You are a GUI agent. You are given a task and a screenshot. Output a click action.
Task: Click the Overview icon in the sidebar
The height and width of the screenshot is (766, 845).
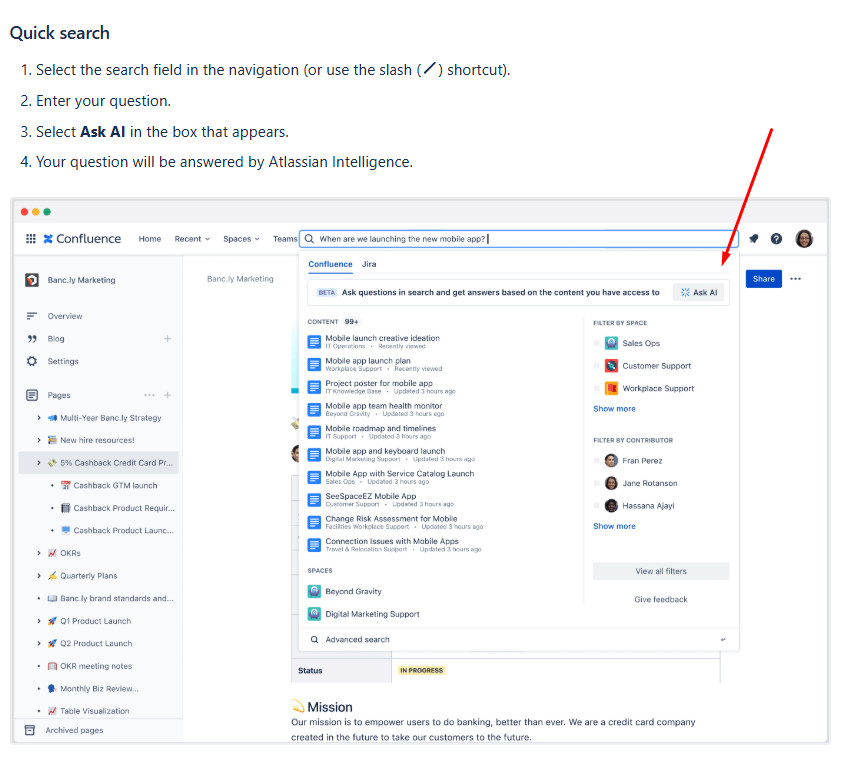(x=32, y=316)
